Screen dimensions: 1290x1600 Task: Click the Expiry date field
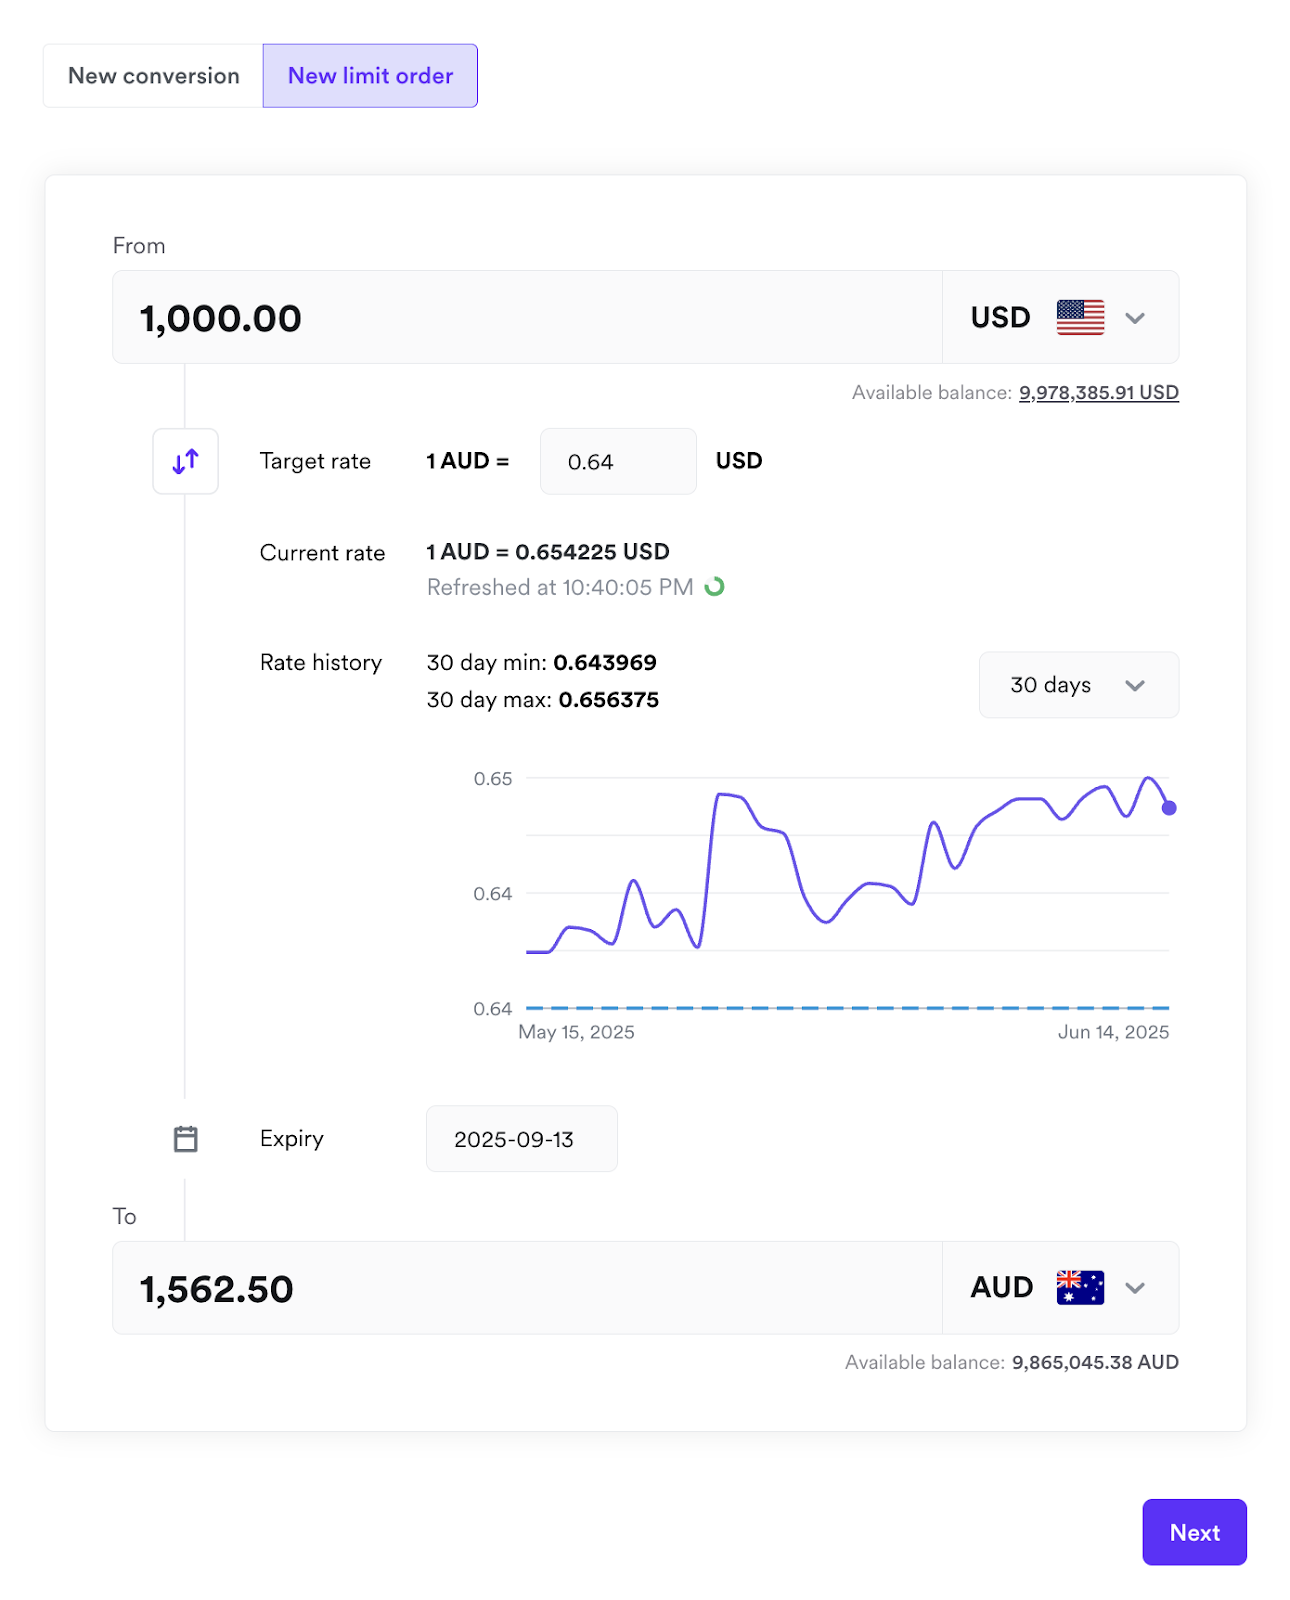coord(521,1139)
